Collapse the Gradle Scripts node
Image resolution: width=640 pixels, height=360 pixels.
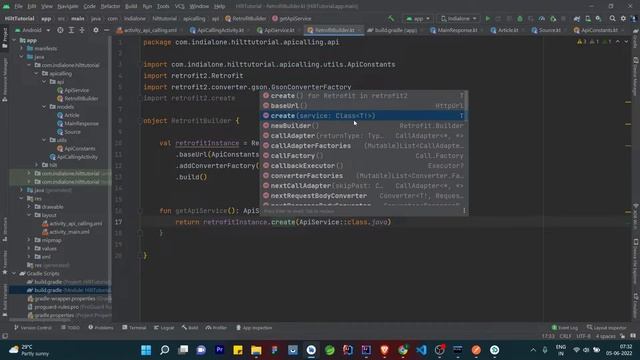click(15, 273)
